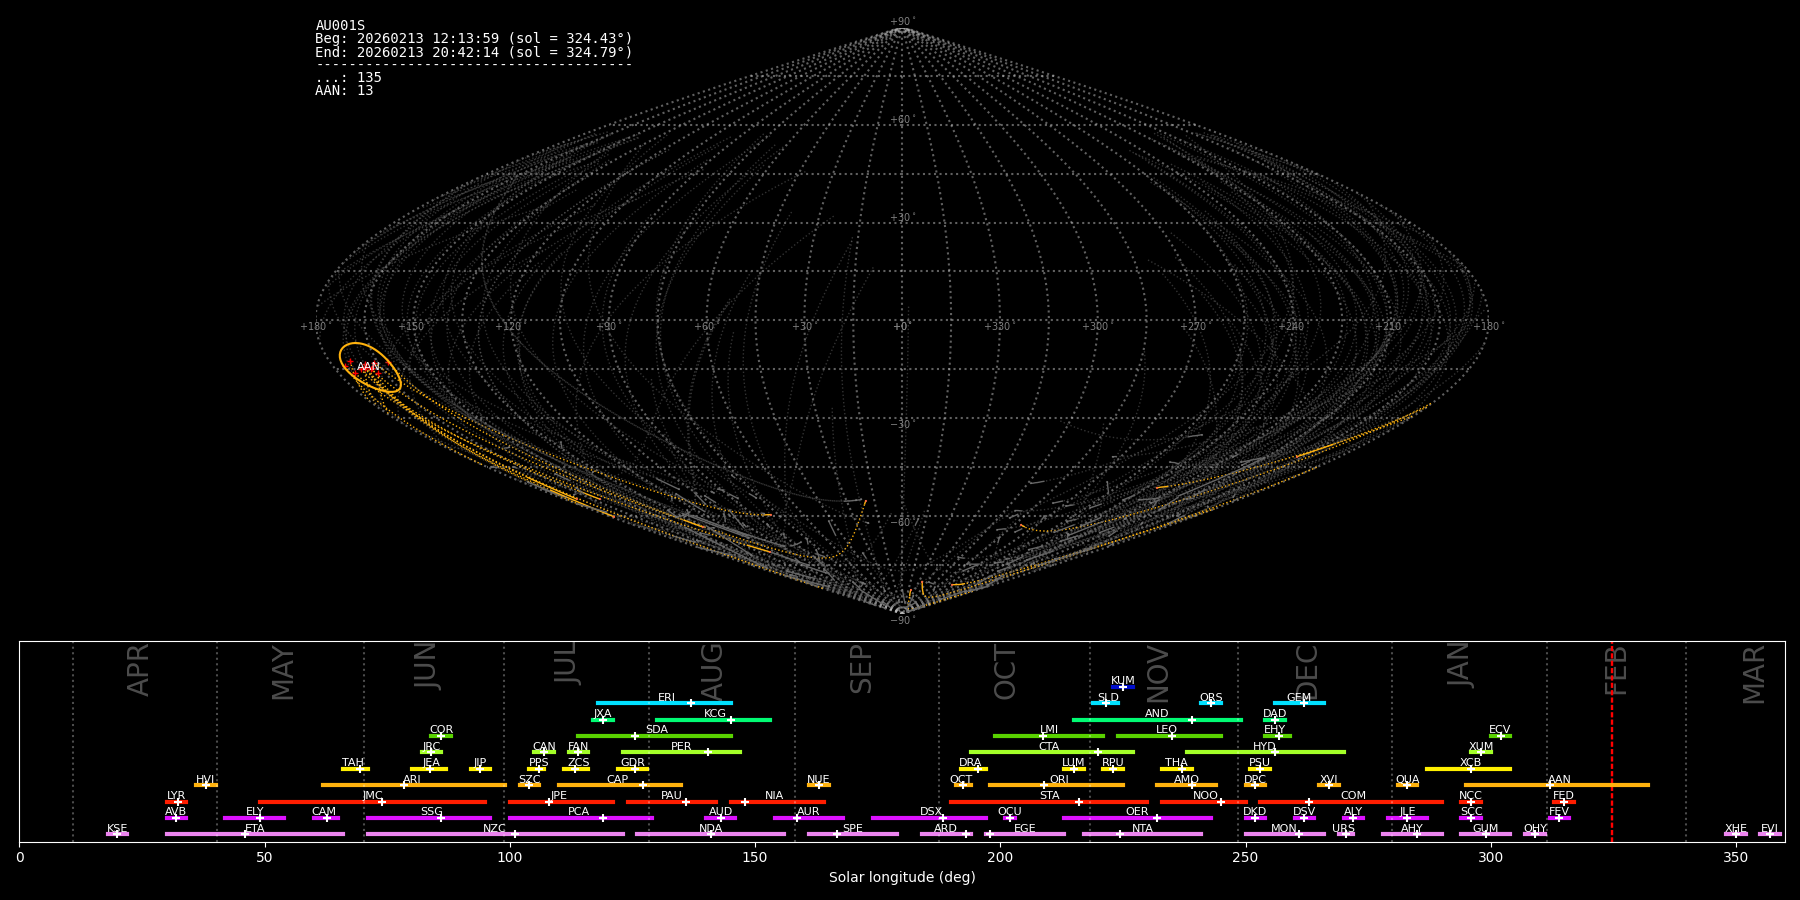Click the COR shower label
1800x900 pixels.
[x=441, y=730]
